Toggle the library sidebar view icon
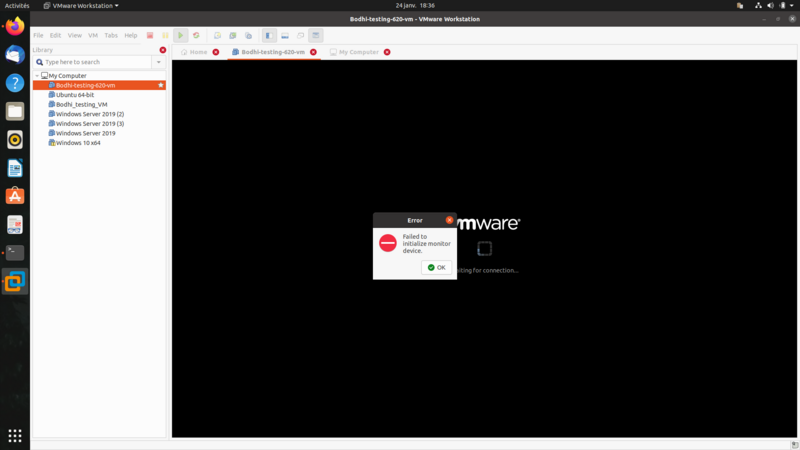Screen dimensions: 800x450 pos(269,35)
